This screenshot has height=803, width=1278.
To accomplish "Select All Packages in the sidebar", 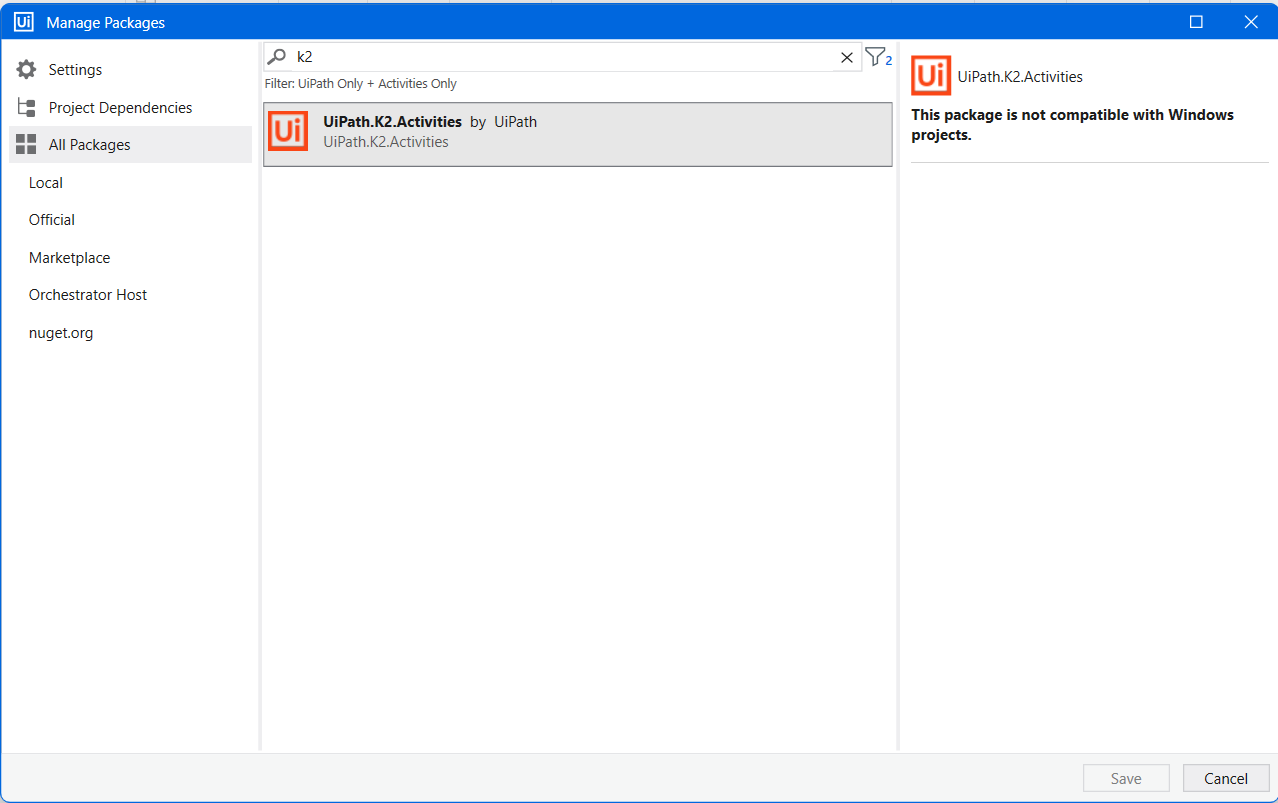I will 130,145.
